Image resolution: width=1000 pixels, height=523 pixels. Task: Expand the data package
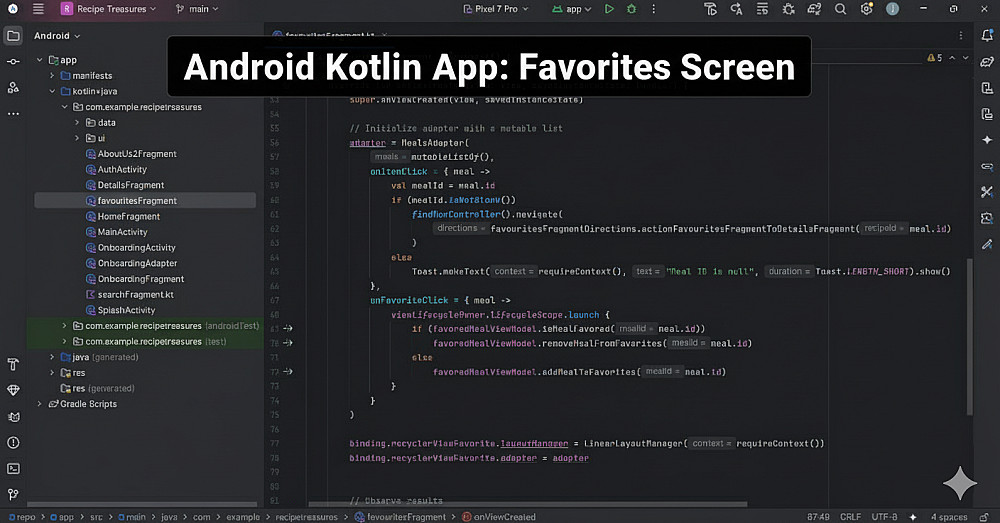point(77,122)
